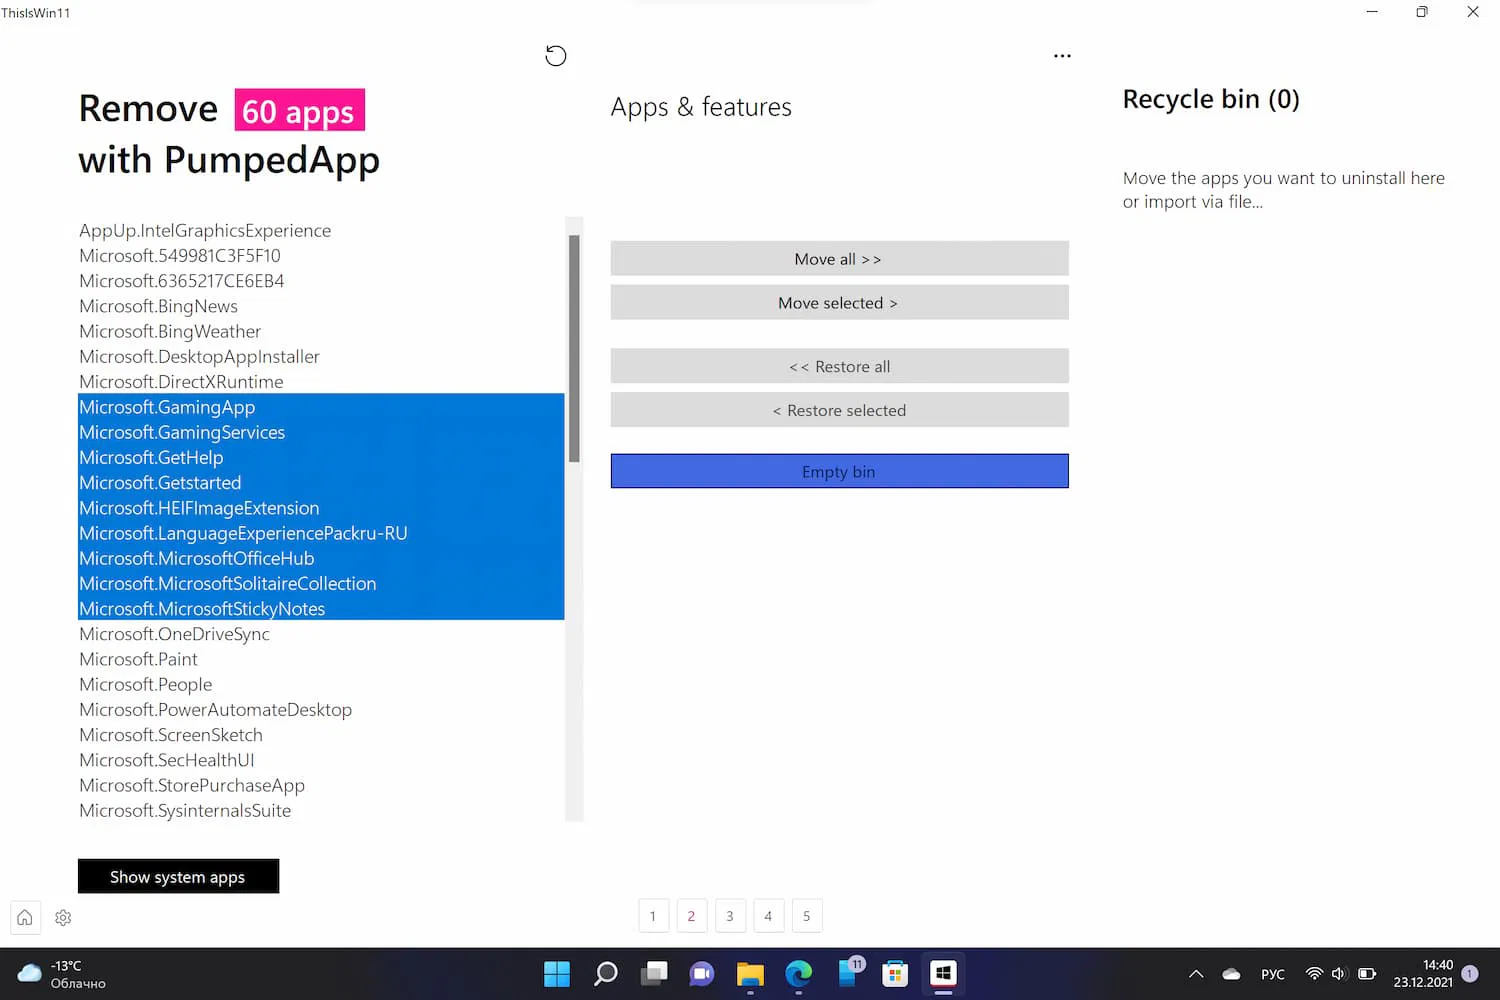
Task: Select Microsoft.MicrosoftSolitaireCollection in the list
Action: [321, 583]
